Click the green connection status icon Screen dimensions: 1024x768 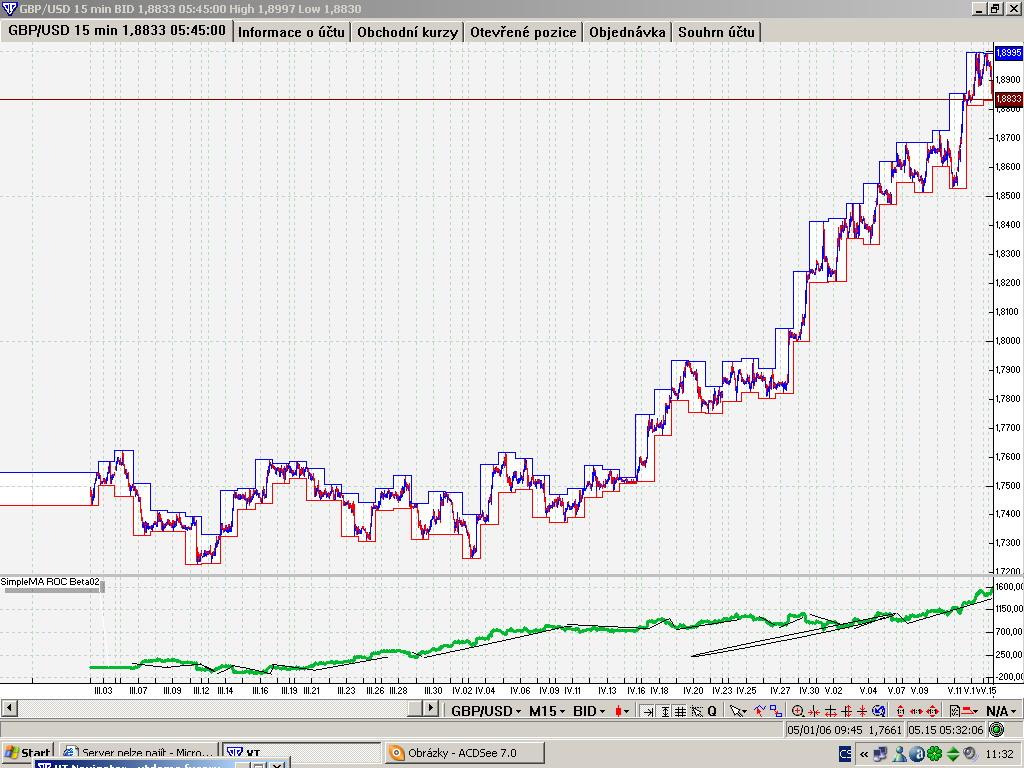coord(997,729)
